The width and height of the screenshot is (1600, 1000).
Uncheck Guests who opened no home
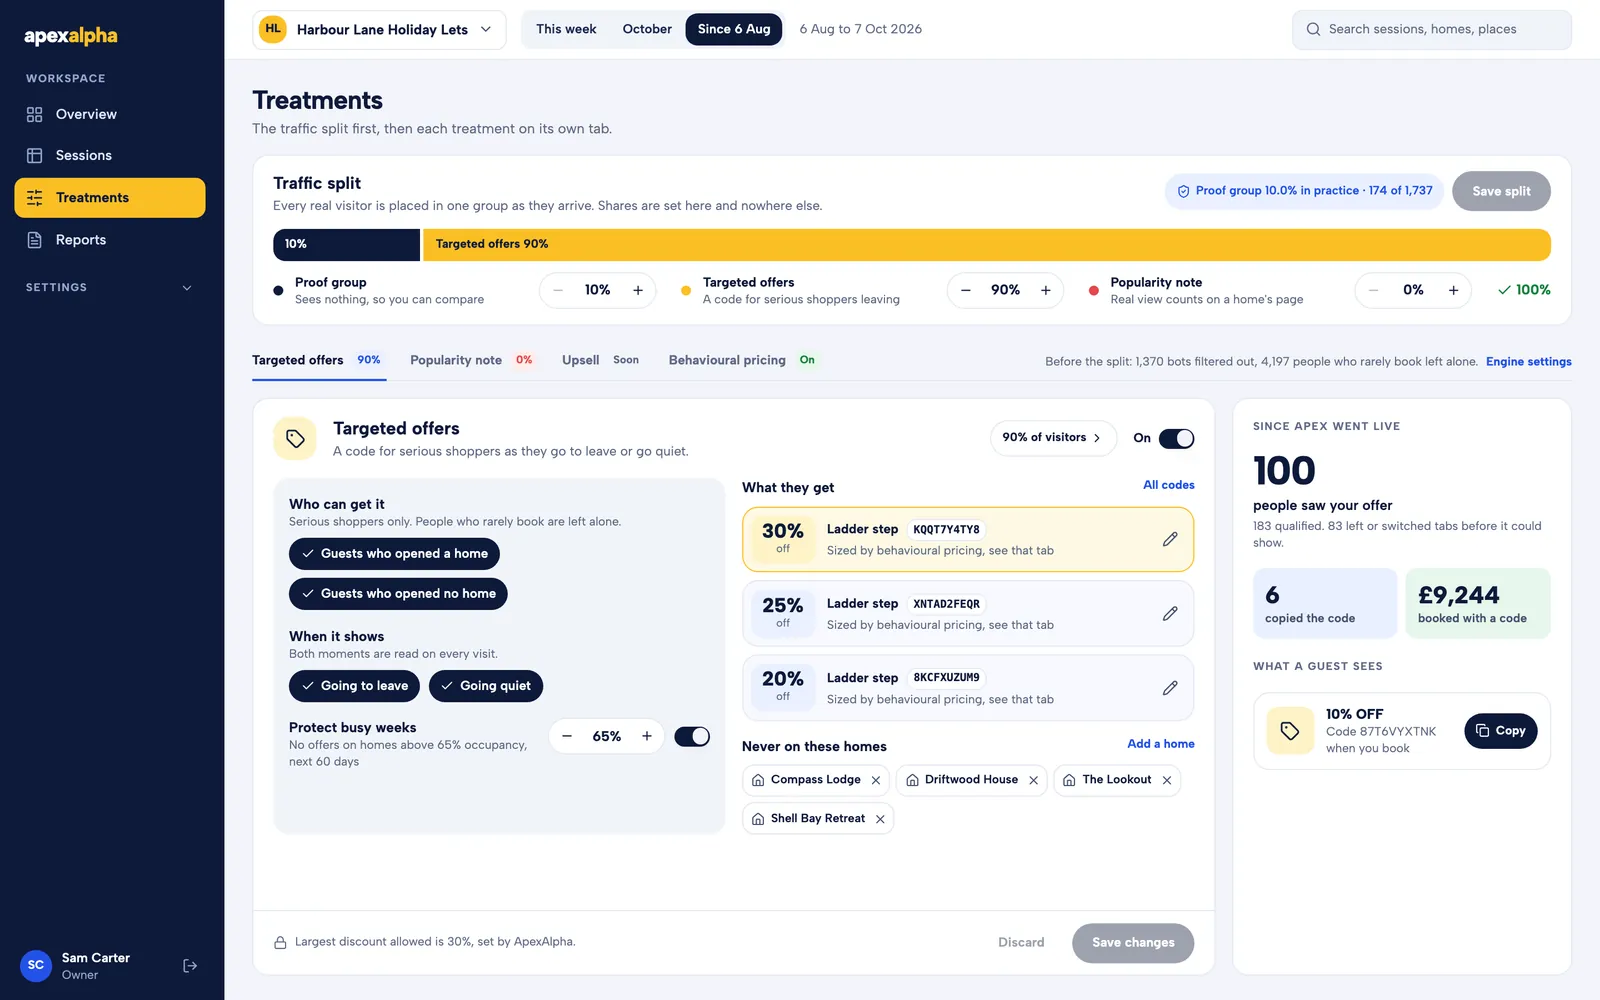(398, 594)
